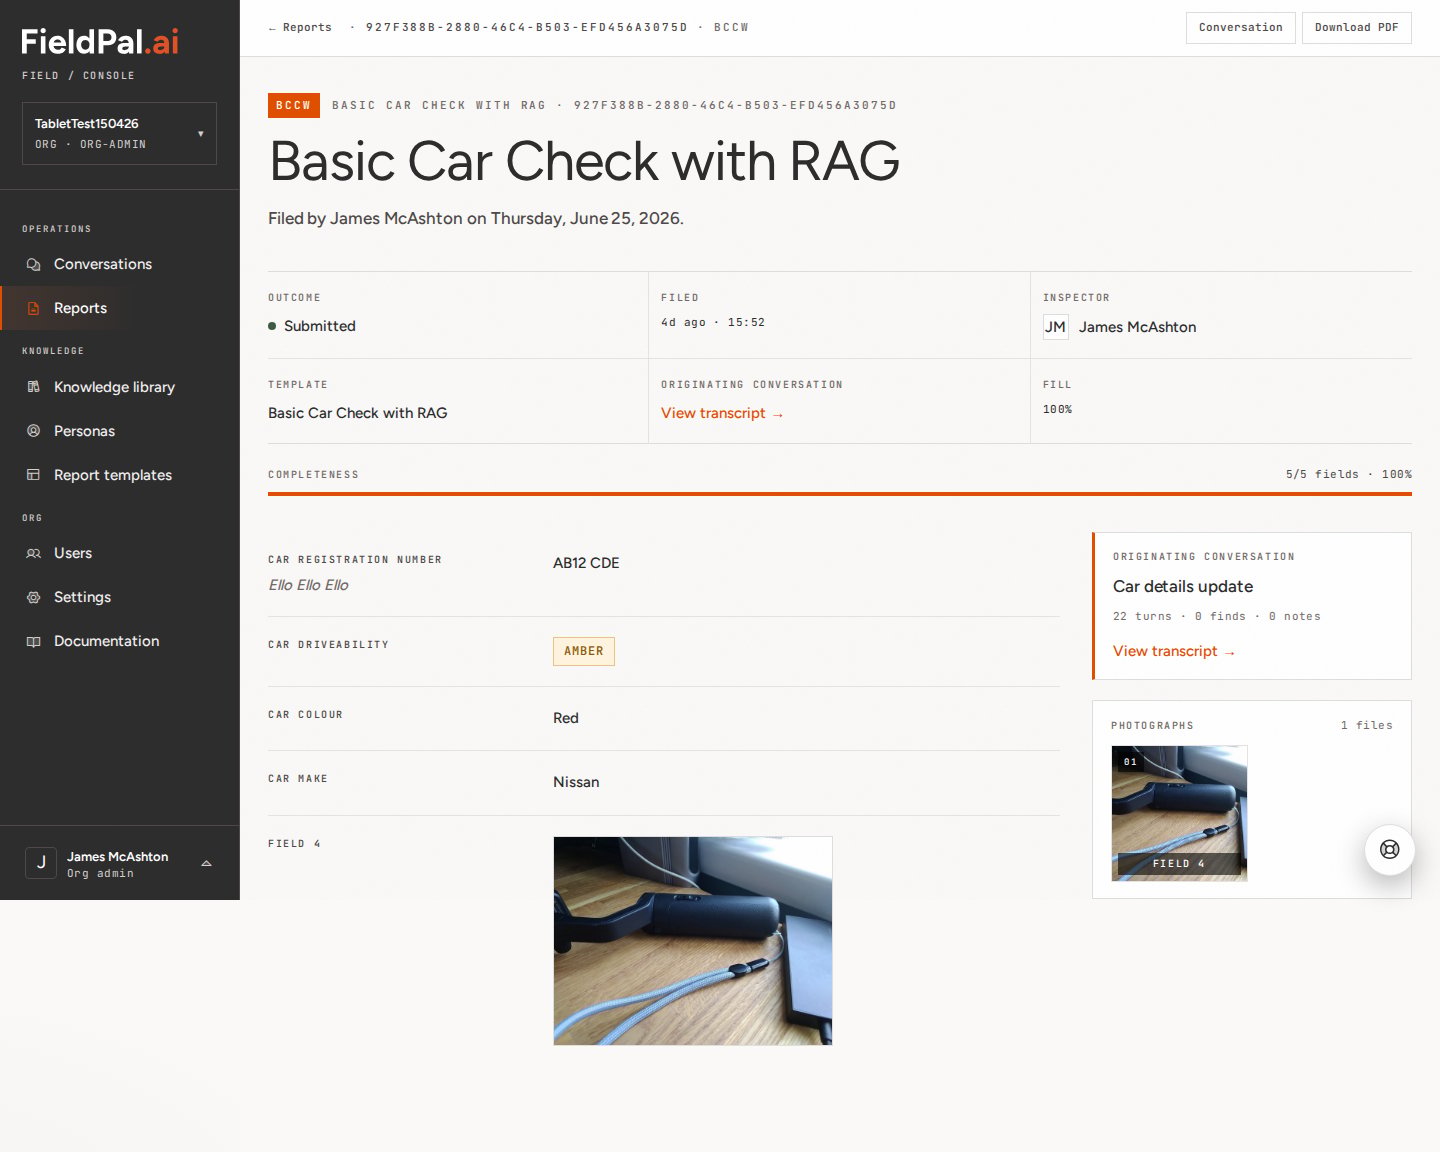The width and height of the screenshot is (1440, 1152).
Task: Open the large Field 4 photo in report
Action: [x=693, y=941]
